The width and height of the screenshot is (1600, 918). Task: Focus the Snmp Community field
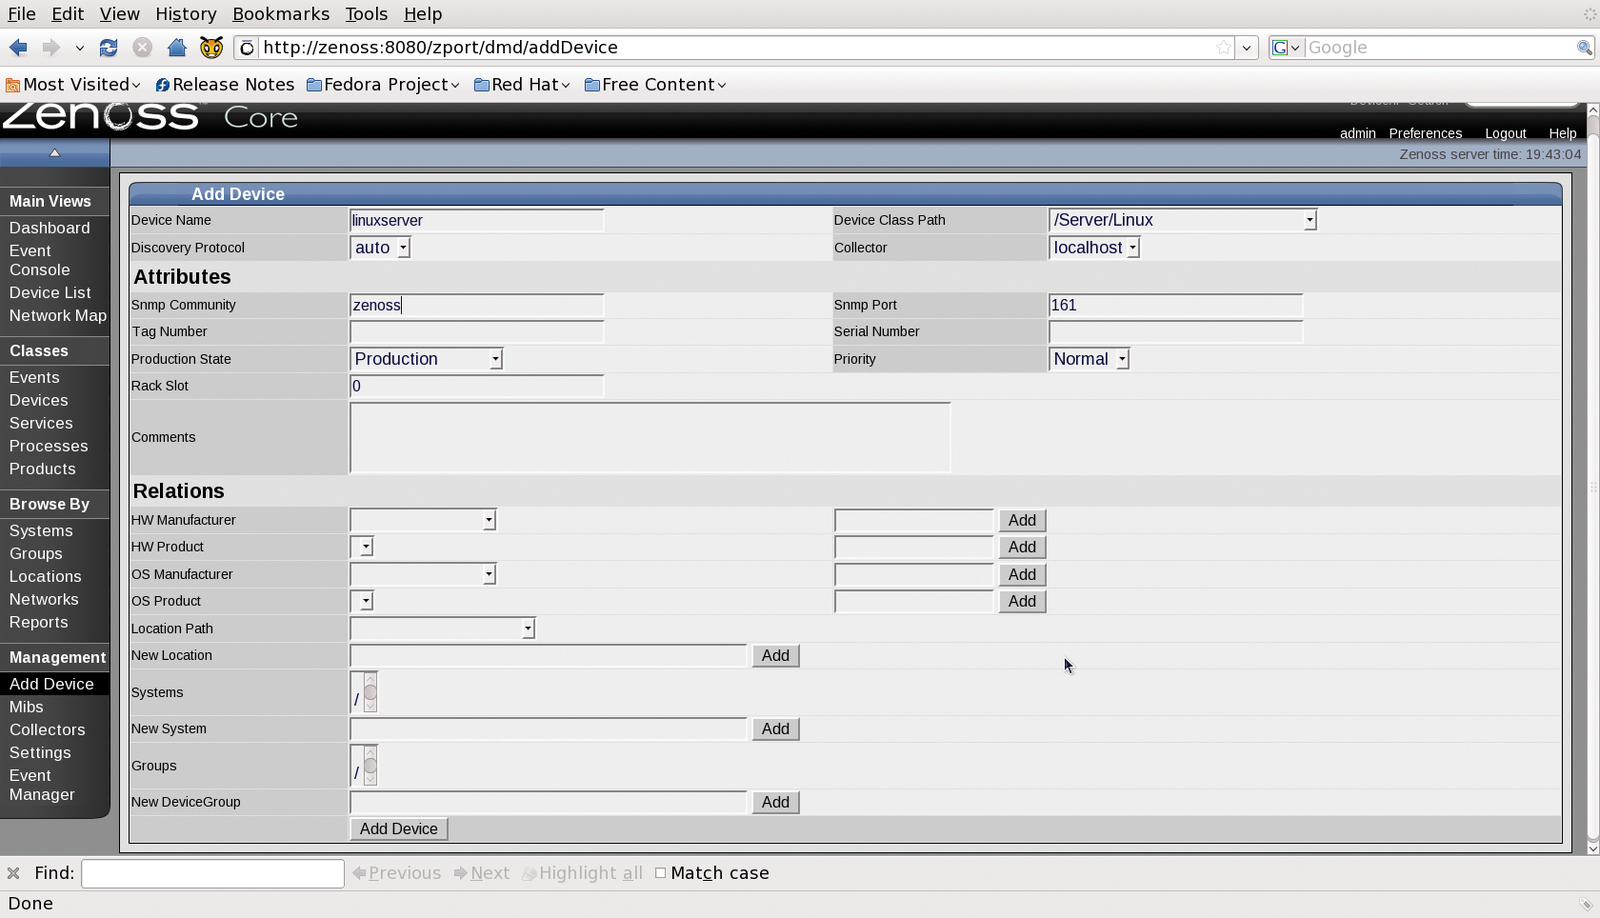477,305
